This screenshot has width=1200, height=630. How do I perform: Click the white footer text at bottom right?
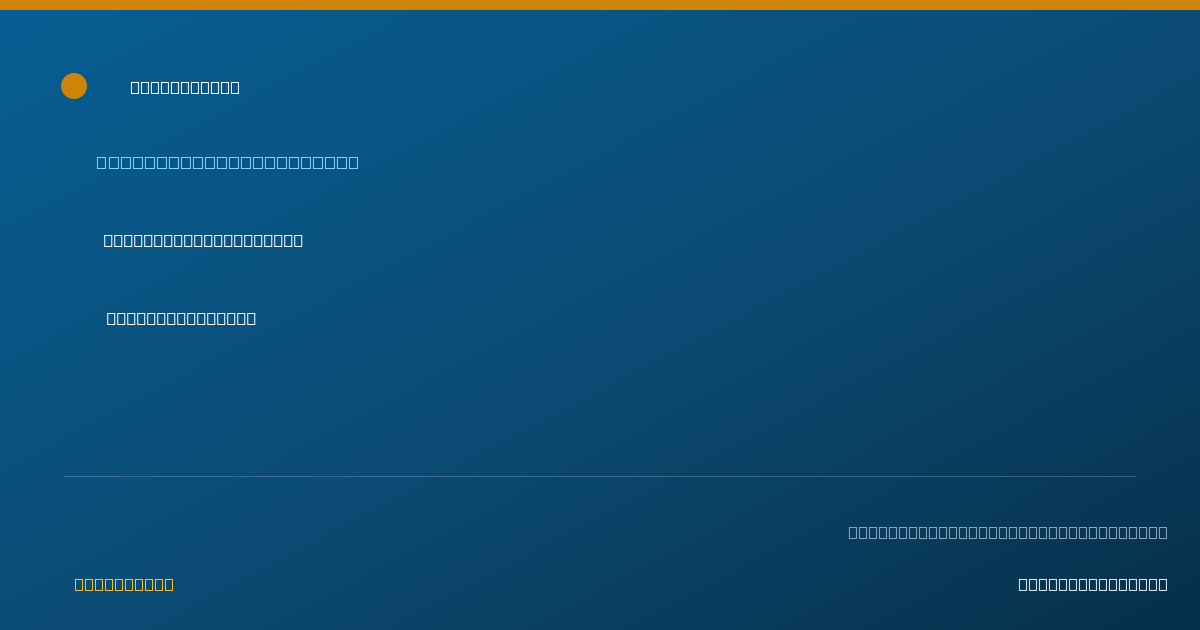pos(1093,584)
